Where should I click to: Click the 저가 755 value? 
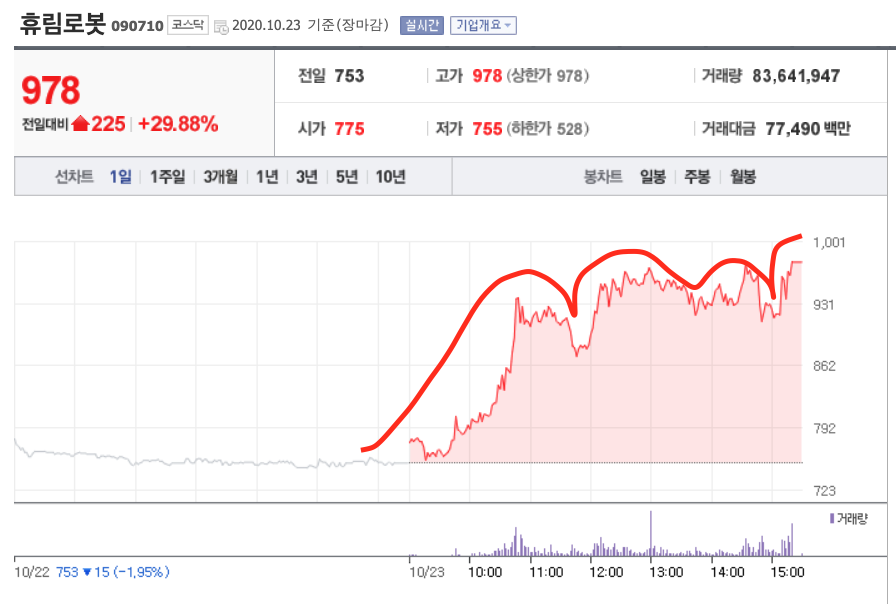pyautogui.click(x=487, y=129)
